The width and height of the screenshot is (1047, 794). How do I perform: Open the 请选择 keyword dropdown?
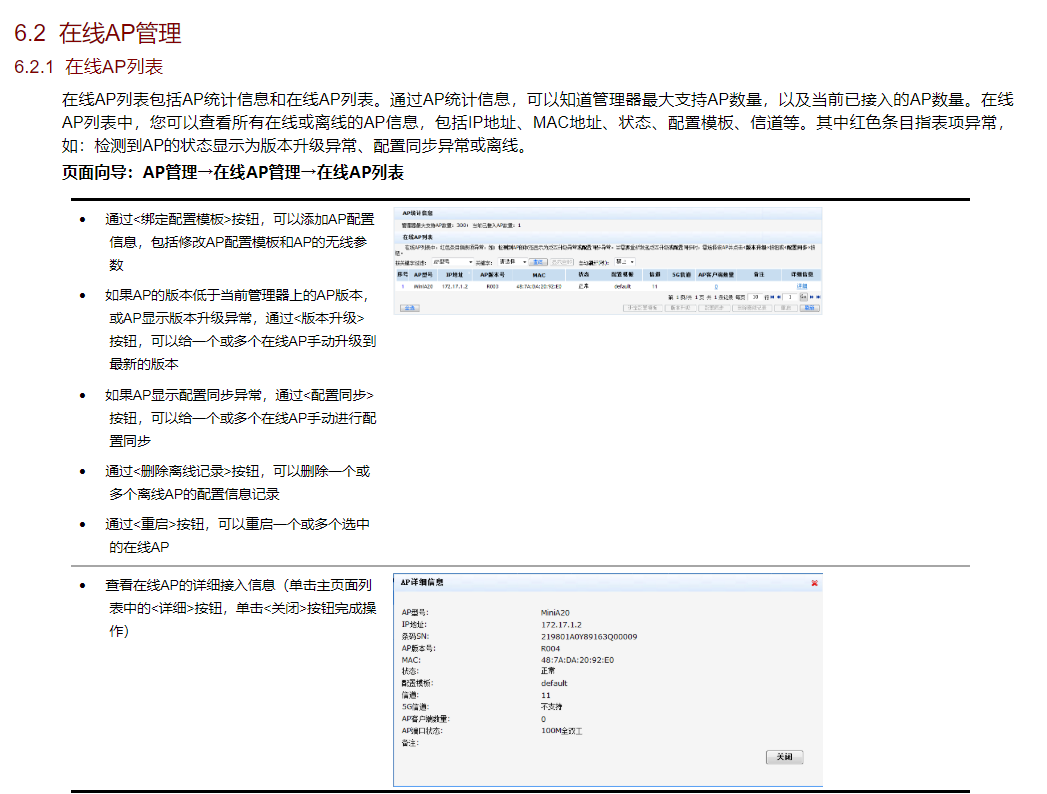point(513,262)
